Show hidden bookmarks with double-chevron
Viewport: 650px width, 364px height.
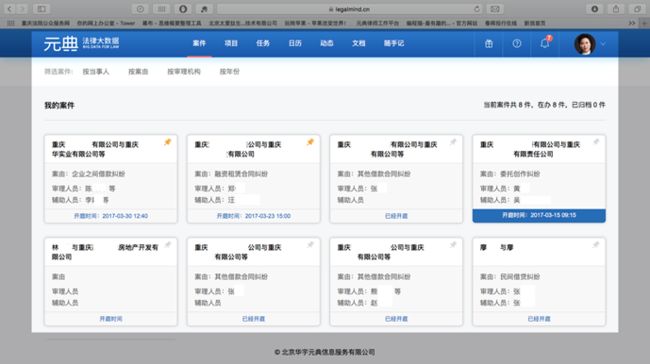coord(632,23)
